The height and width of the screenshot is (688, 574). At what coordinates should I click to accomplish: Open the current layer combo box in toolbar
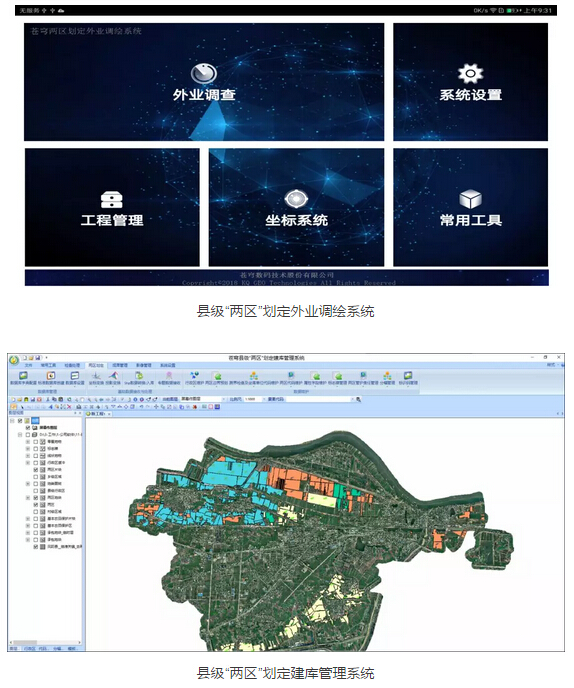201,399
